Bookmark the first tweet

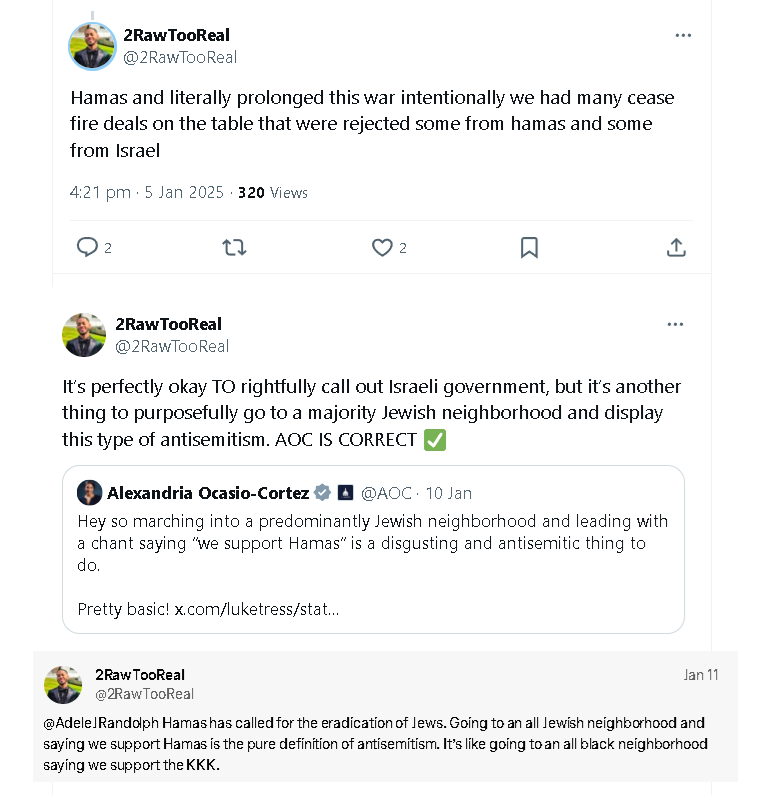(x=529, y=247)
